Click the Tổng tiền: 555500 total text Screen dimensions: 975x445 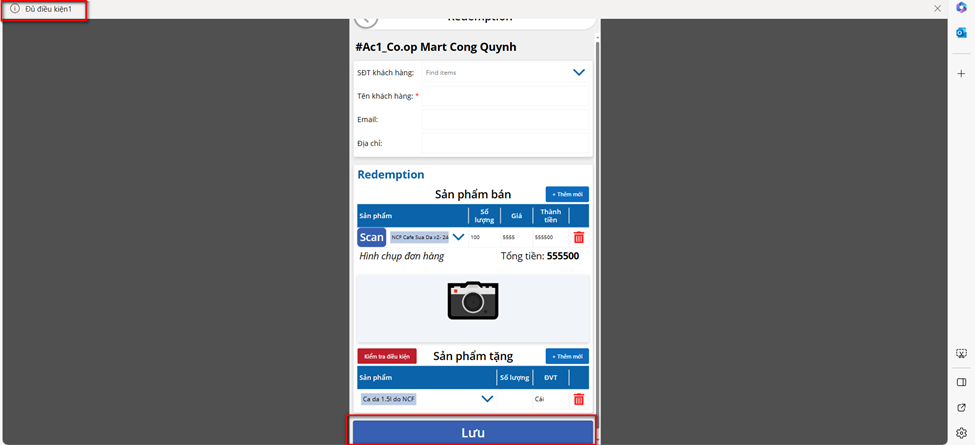(x=540, y=255)
